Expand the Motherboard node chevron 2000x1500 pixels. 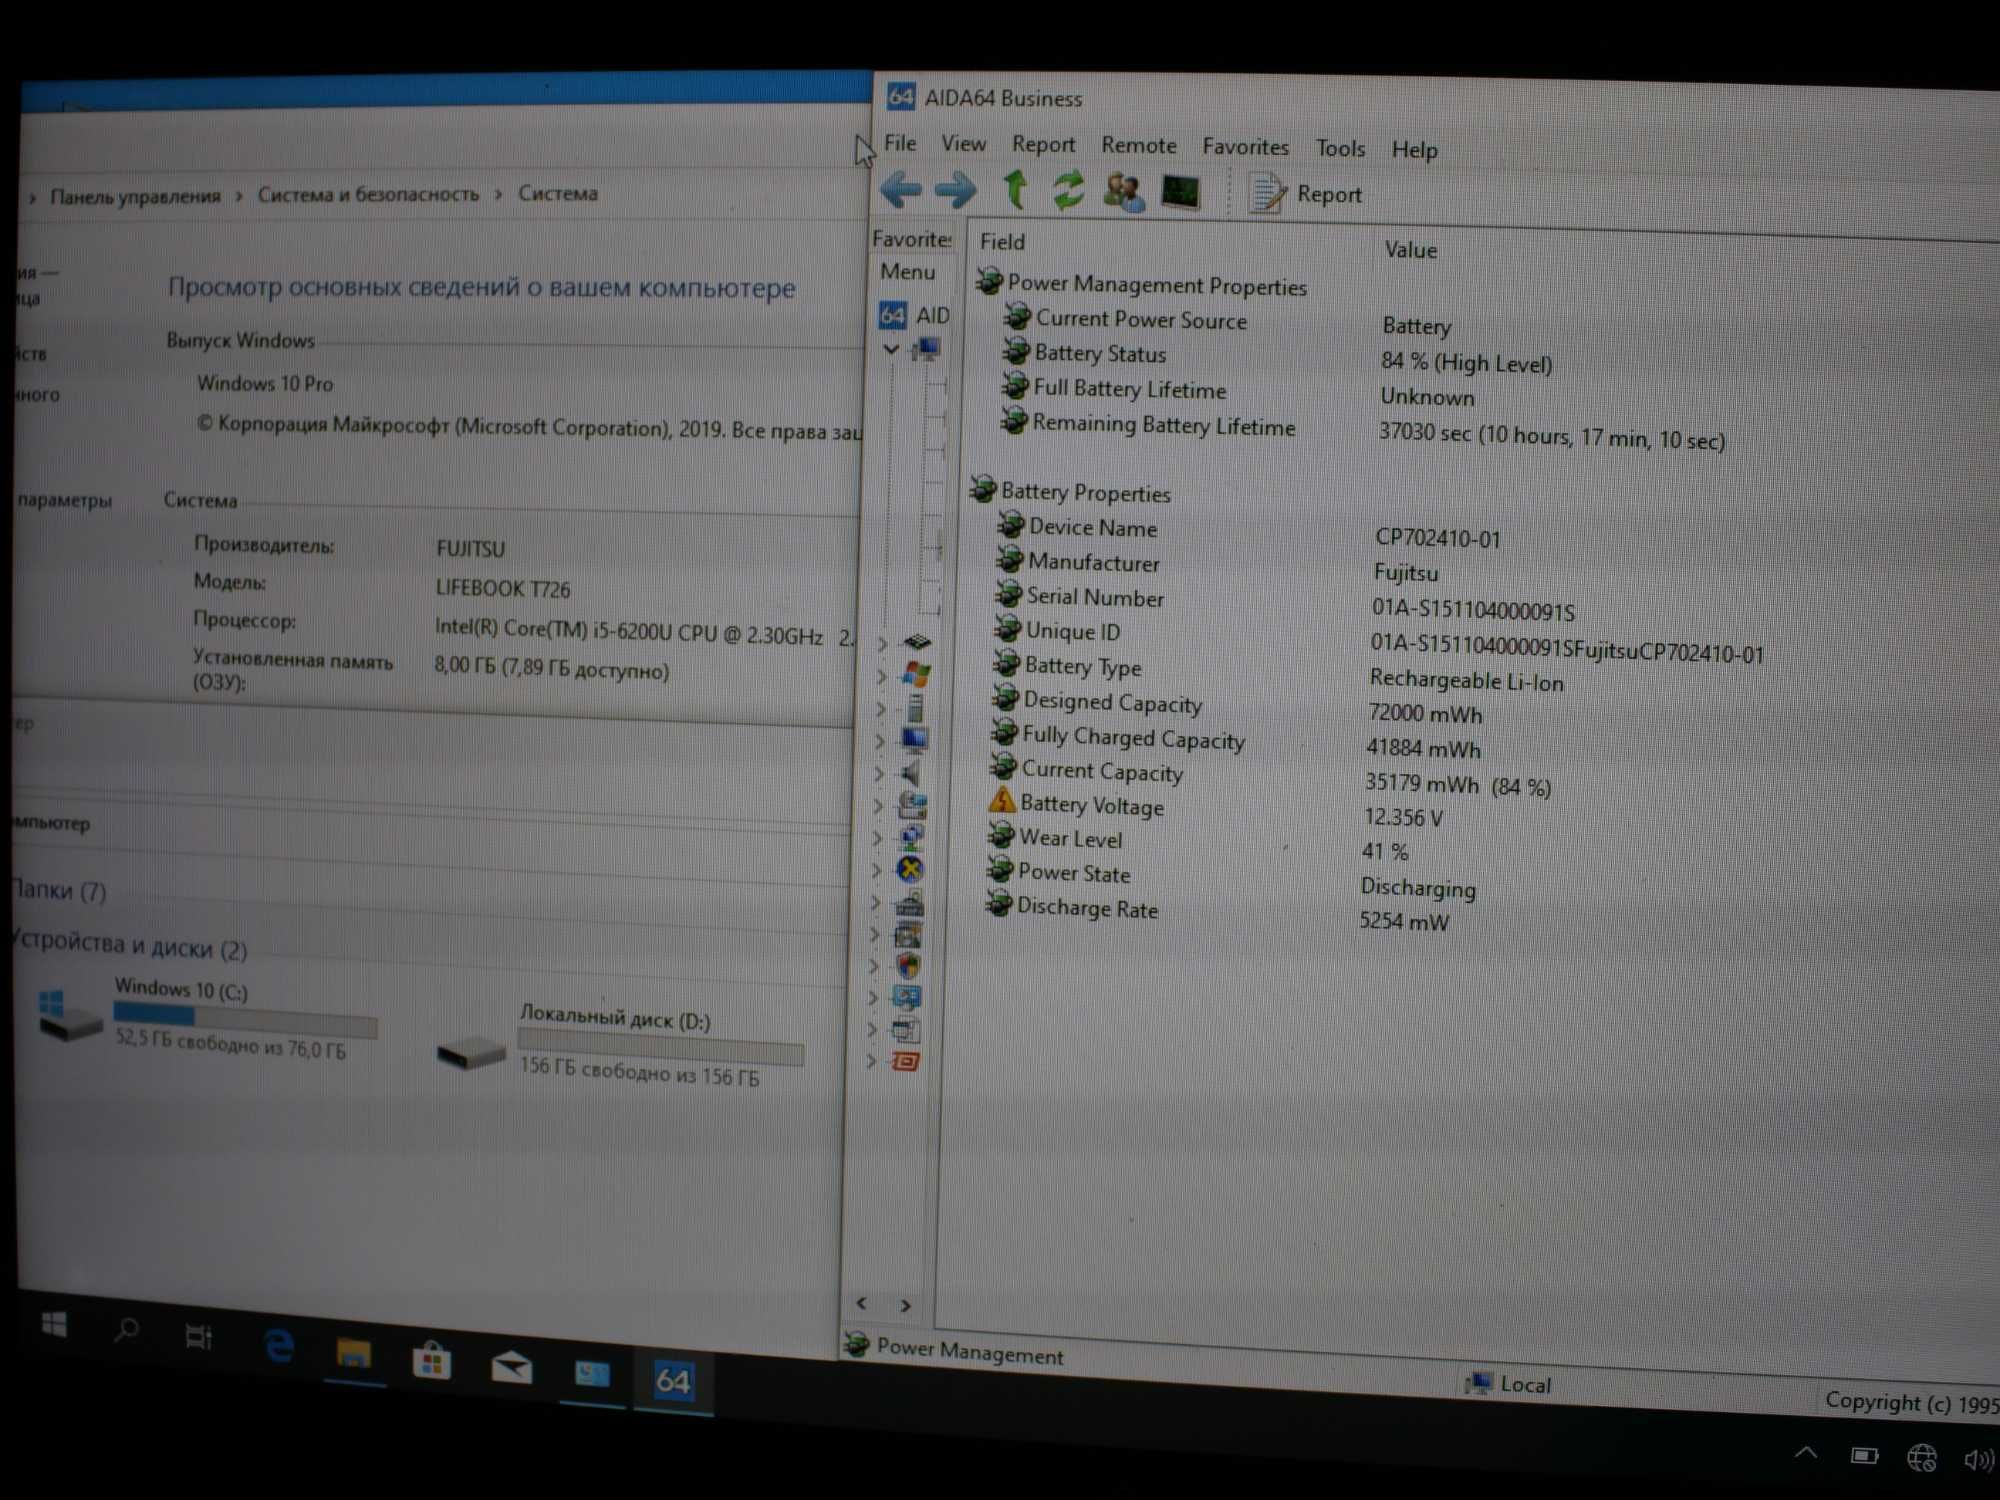click(882, 643)
